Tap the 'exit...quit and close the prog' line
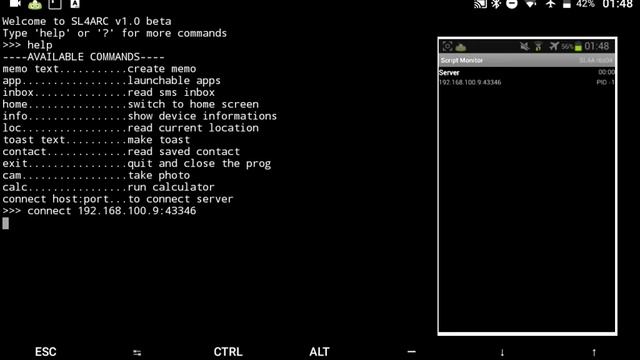Screen dimensions: 640x360 [x=137, y=164]
